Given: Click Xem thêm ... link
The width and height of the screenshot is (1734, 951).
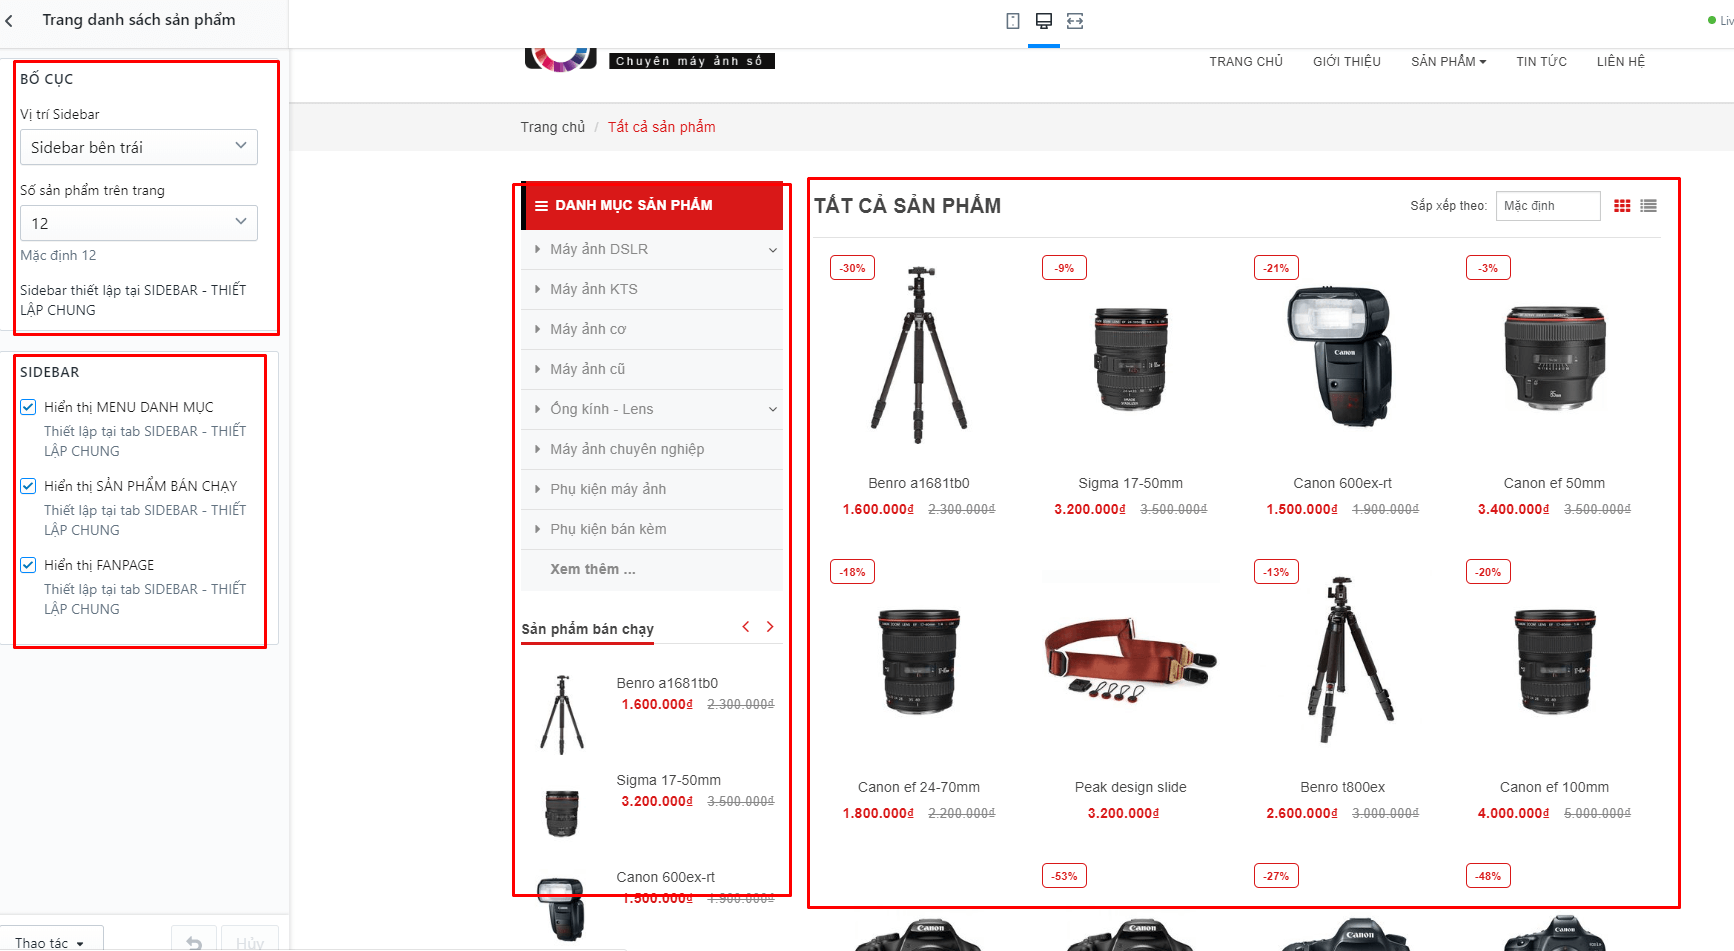Looking at the screenshot, I should [593, 569].
